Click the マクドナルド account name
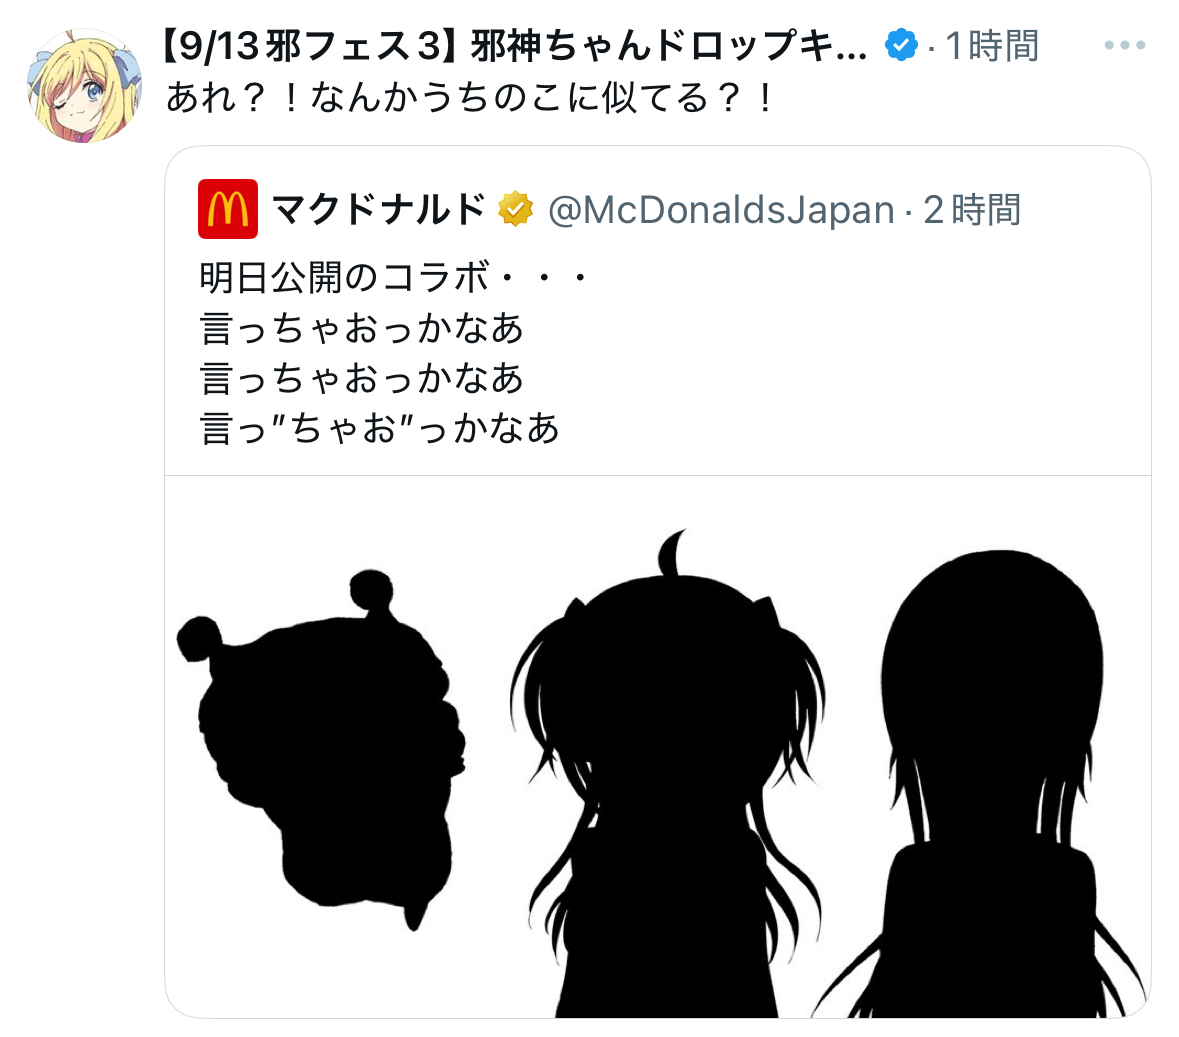 pos(379,209)
